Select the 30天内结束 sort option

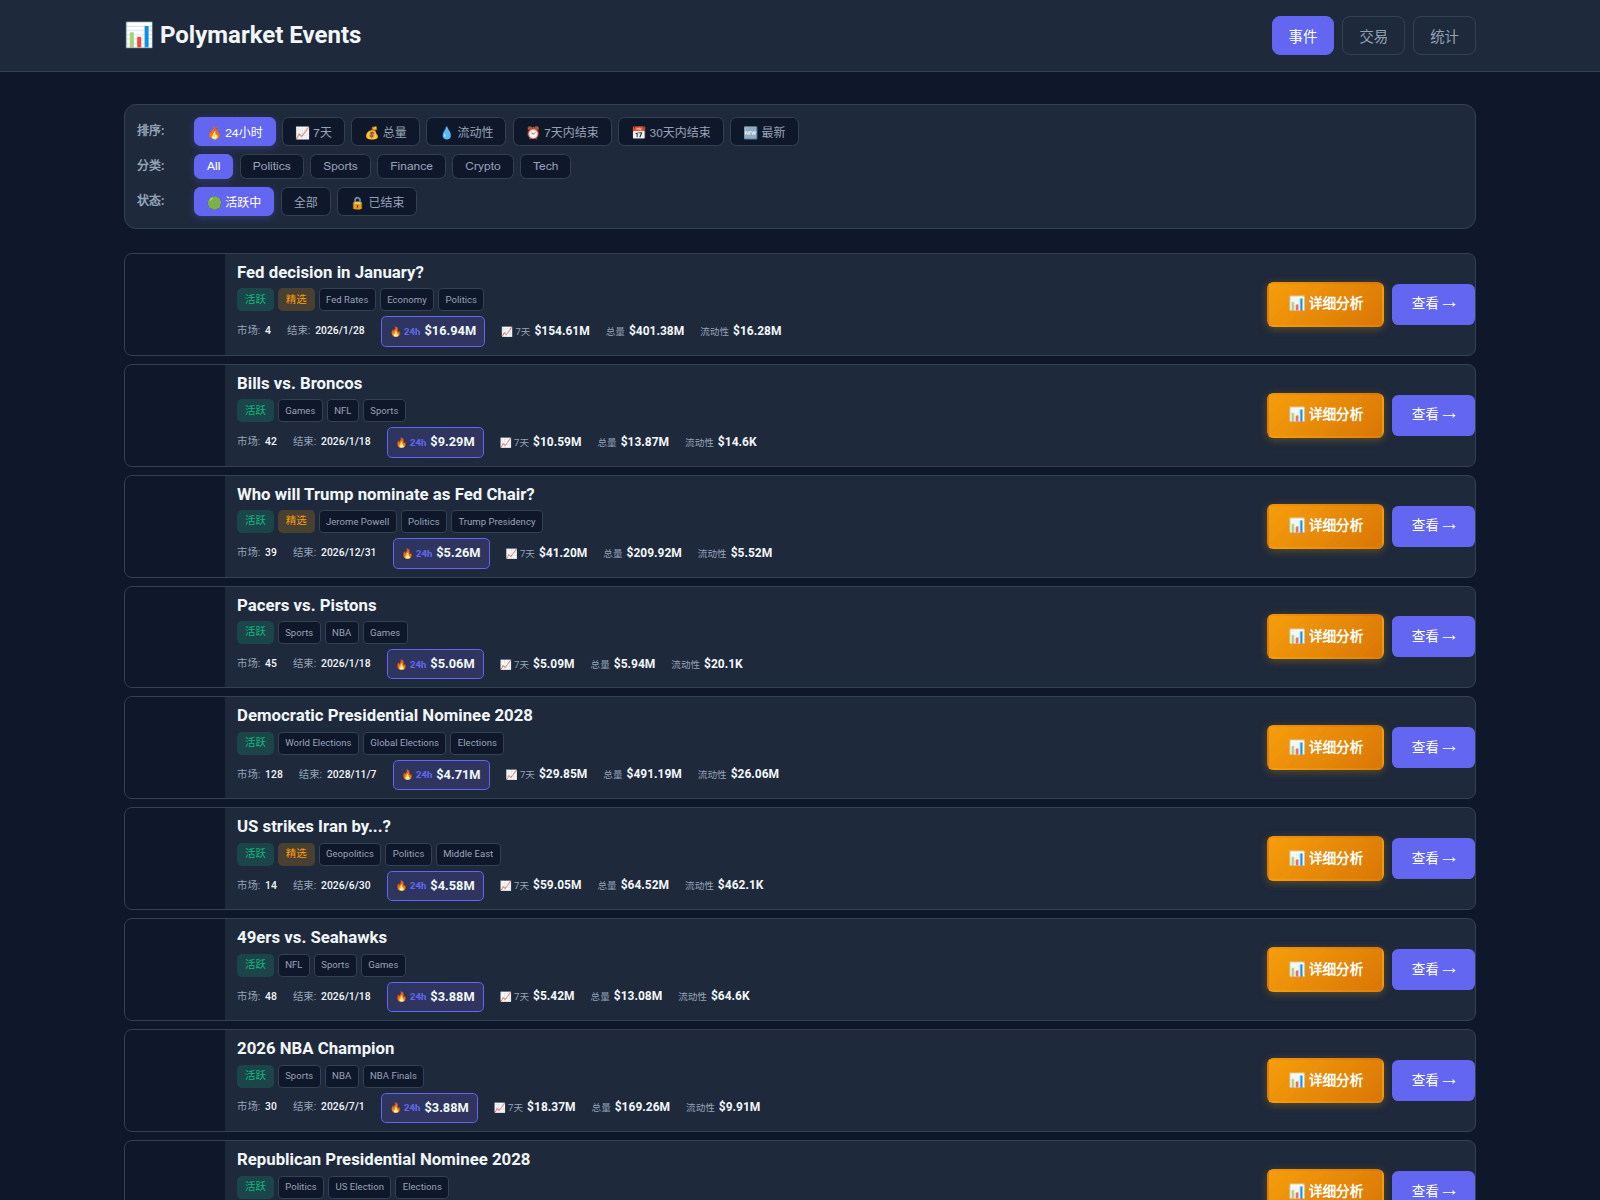[671, 132]
